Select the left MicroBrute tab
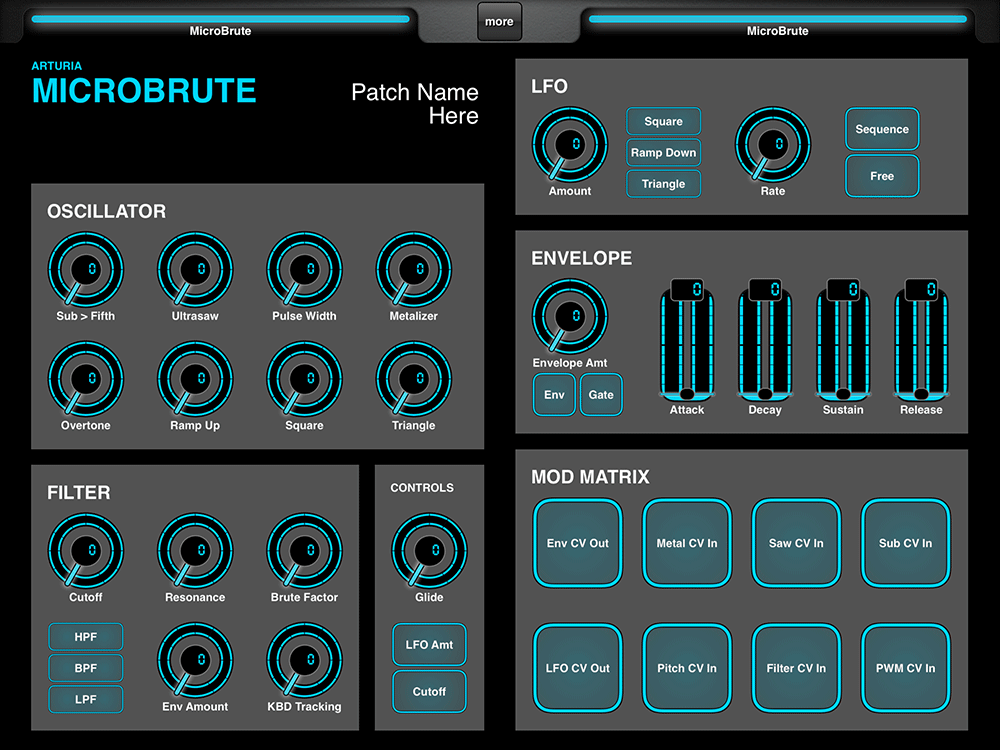The width and height of the screenshot is (1000, 750). 220,24
